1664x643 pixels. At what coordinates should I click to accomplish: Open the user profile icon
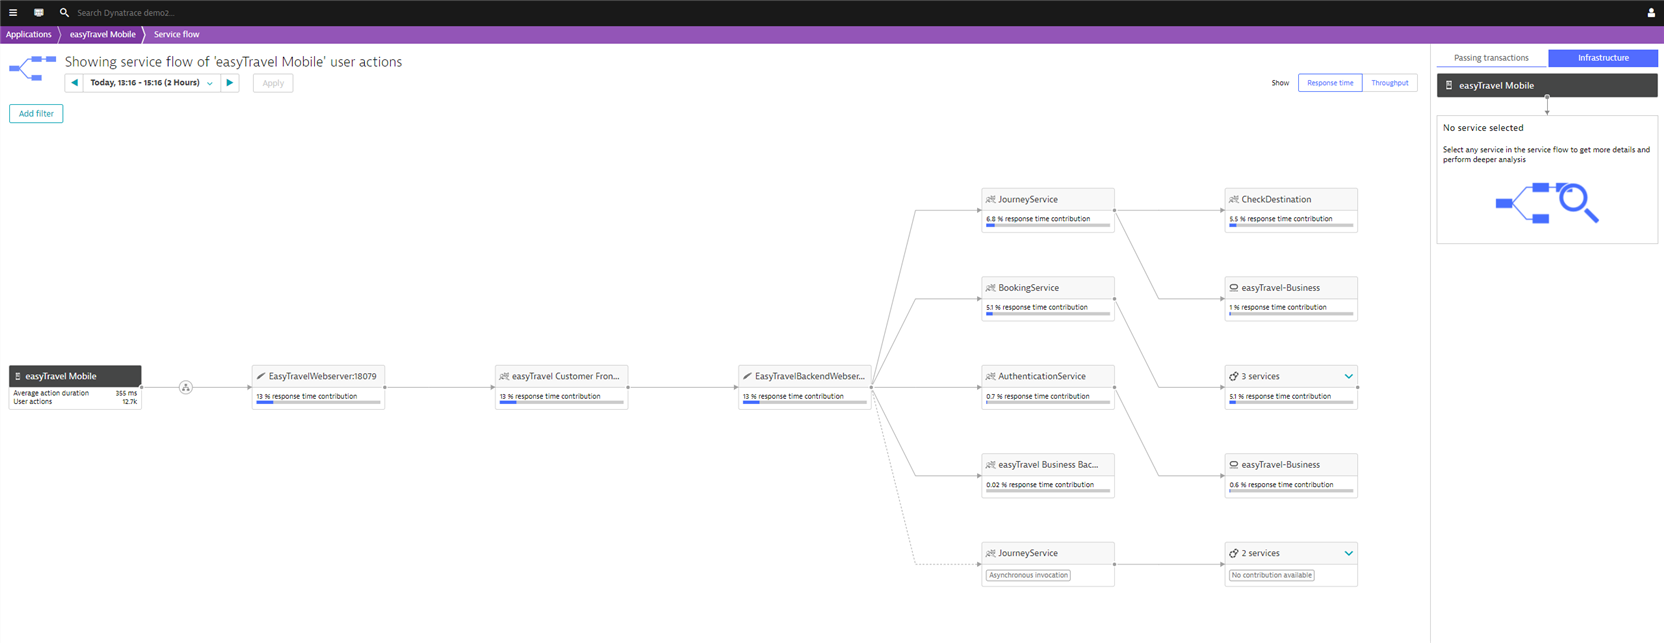[1651, 13]
